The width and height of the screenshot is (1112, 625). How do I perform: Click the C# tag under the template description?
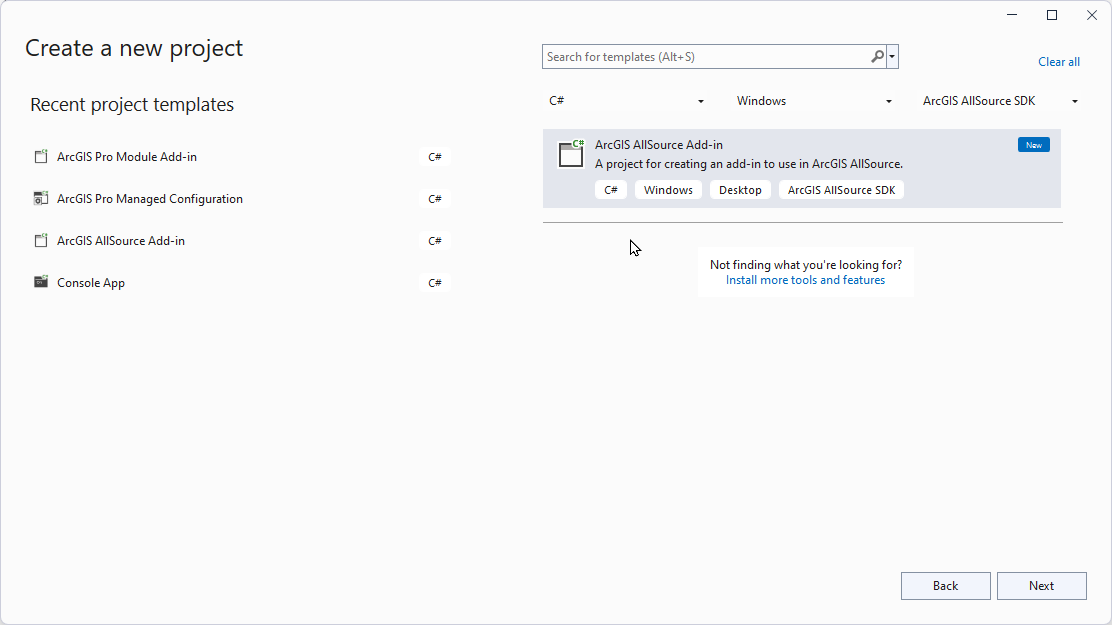[x=611, y=189]
